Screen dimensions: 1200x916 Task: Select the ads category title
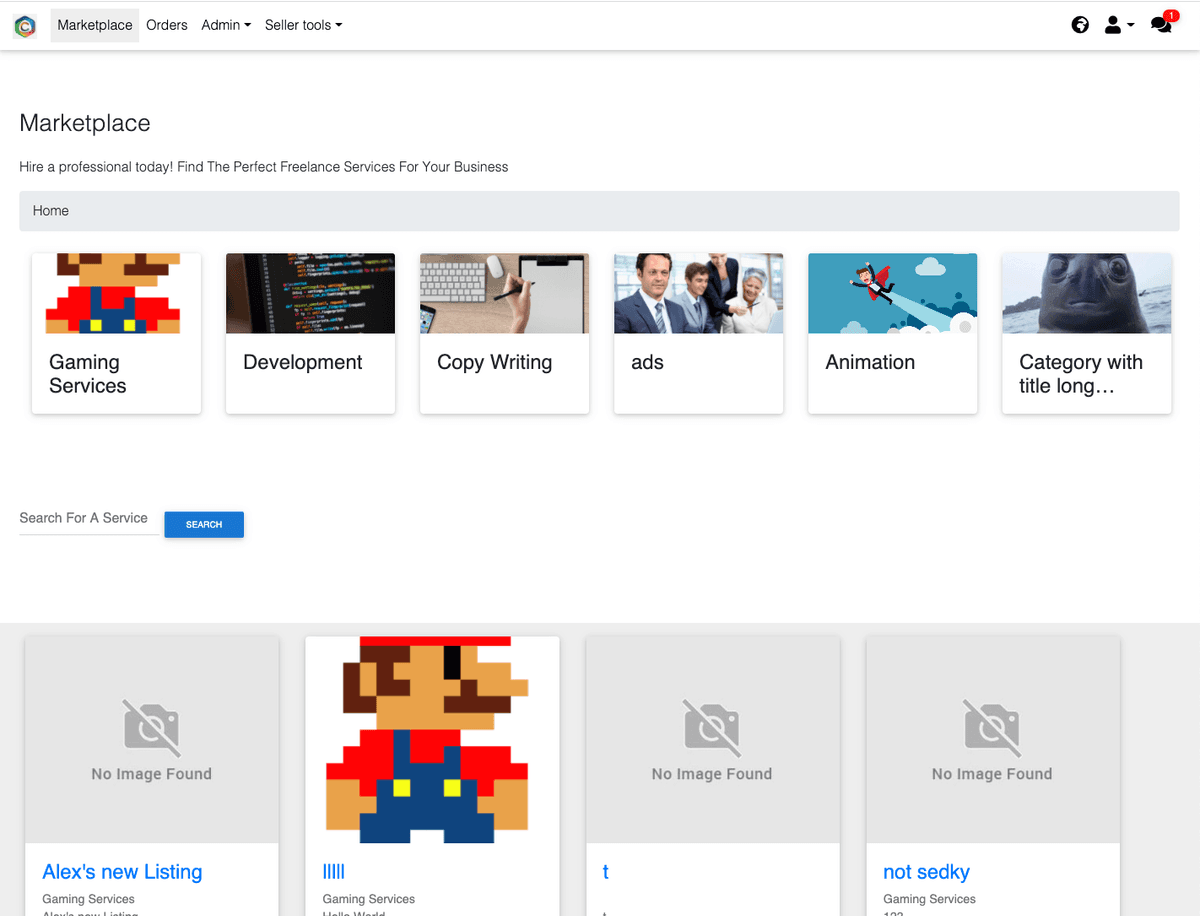tap(647, 362)
